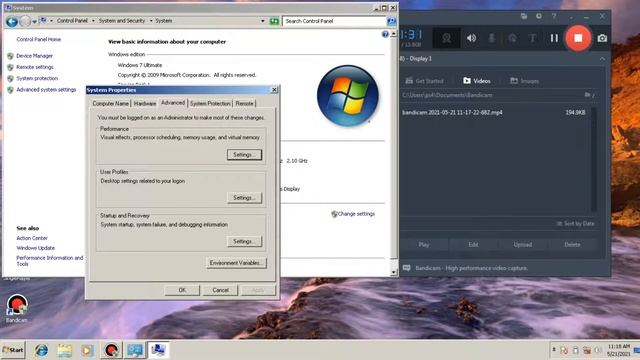Open the Bandicam help question mark icon

[x=554, y=16]
